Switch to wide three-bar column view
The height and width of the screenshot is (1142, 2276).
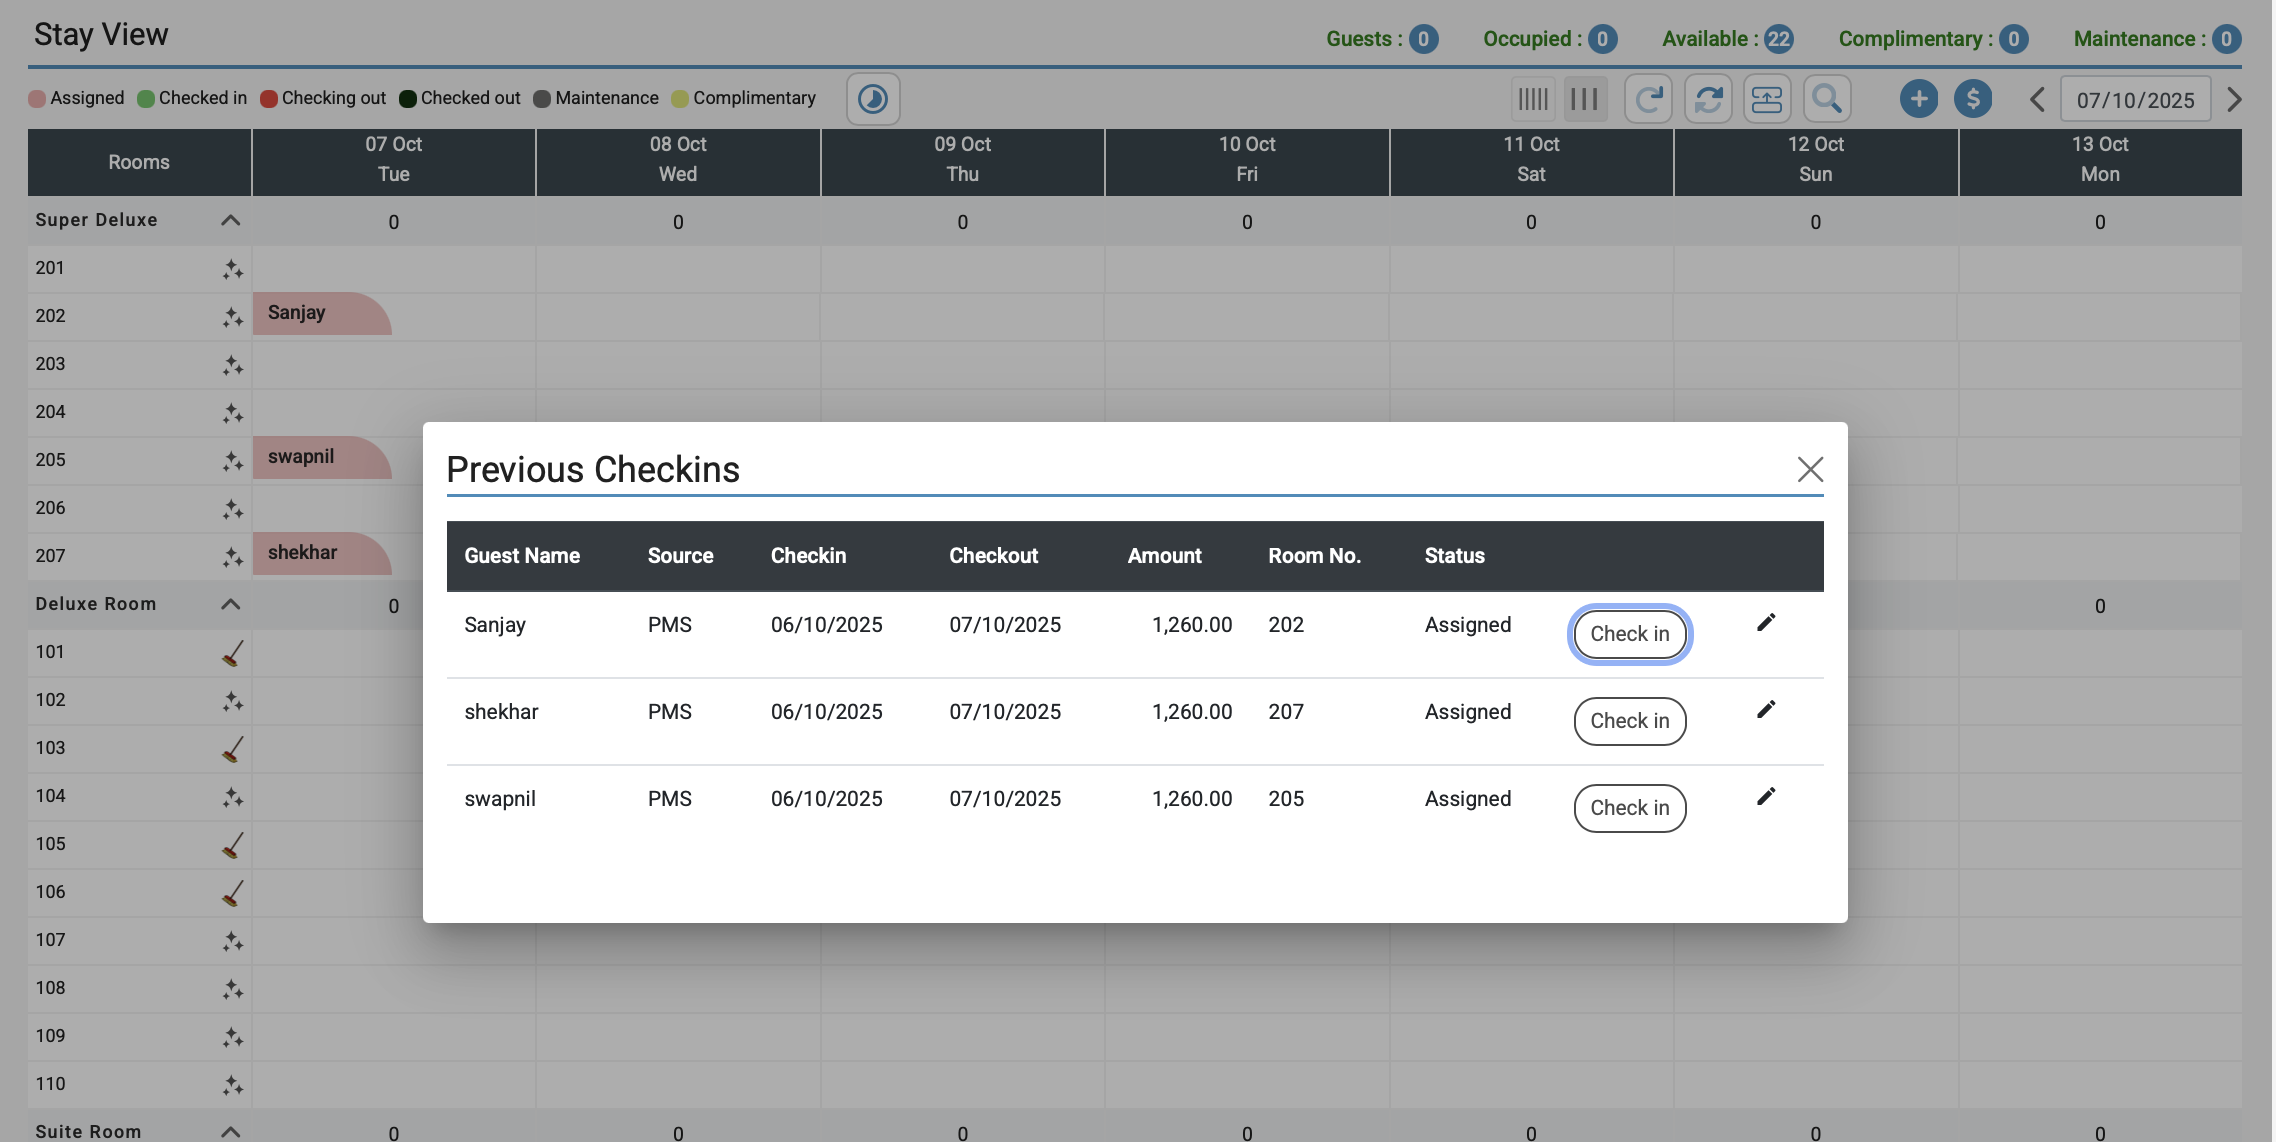(1584, 99)
